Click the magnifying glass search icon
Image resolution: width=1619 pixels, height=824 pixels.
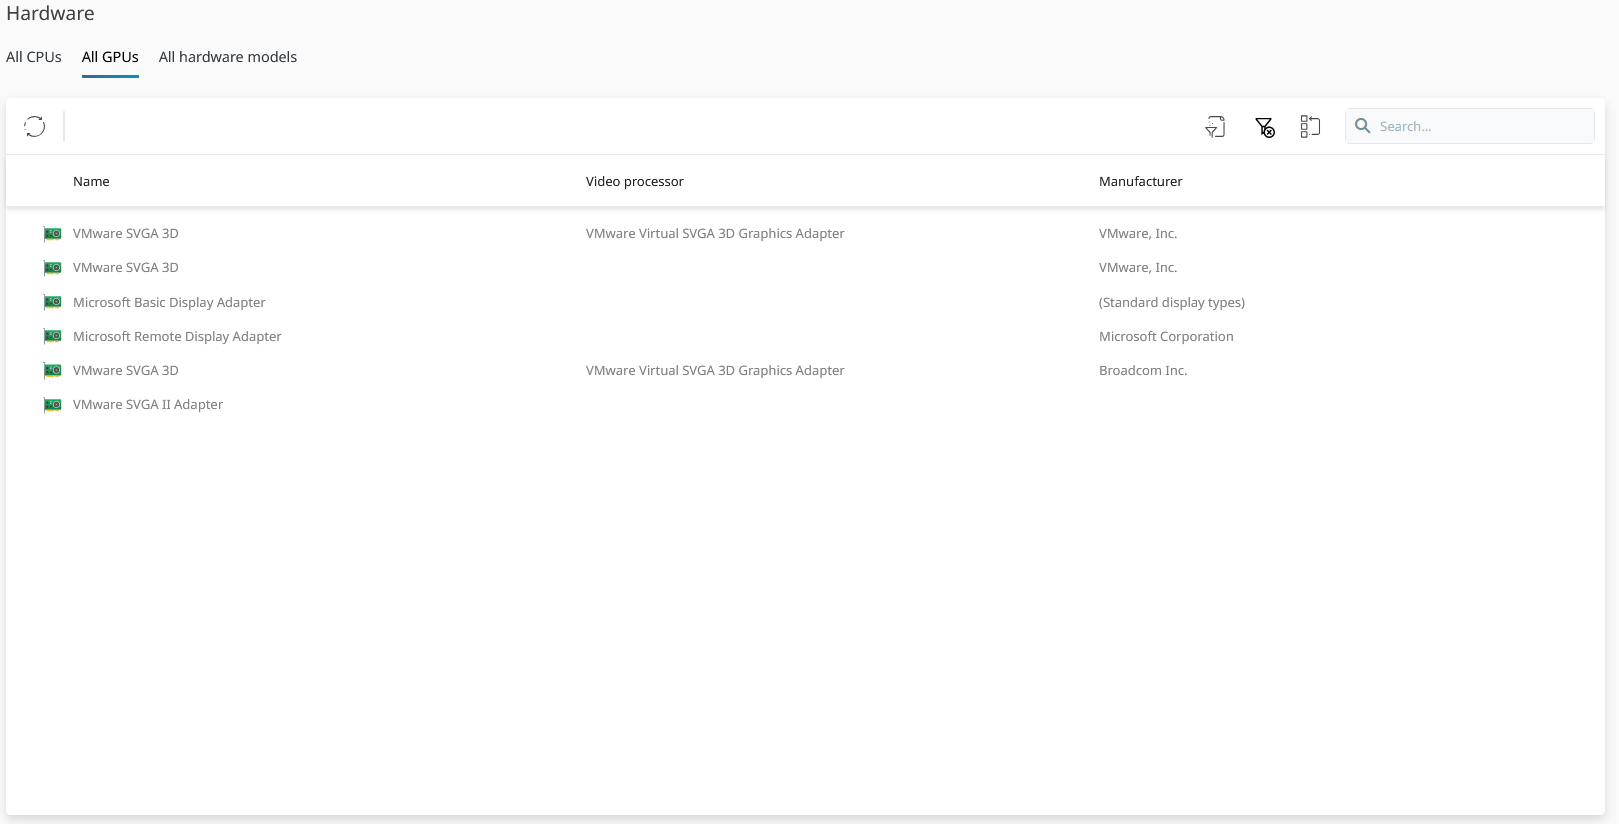pyautogui.click(x=1362, y=126)
